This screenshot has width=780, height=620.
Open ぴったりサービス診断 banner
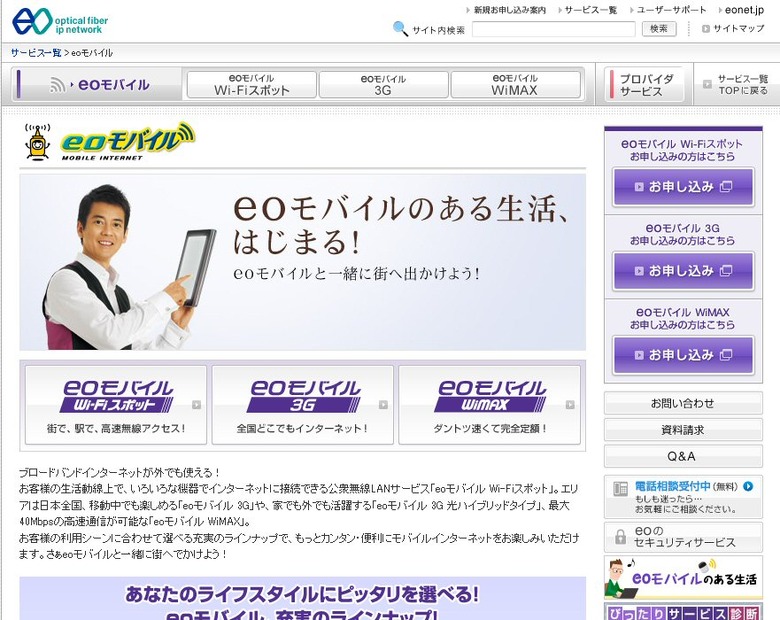[683, 612]
